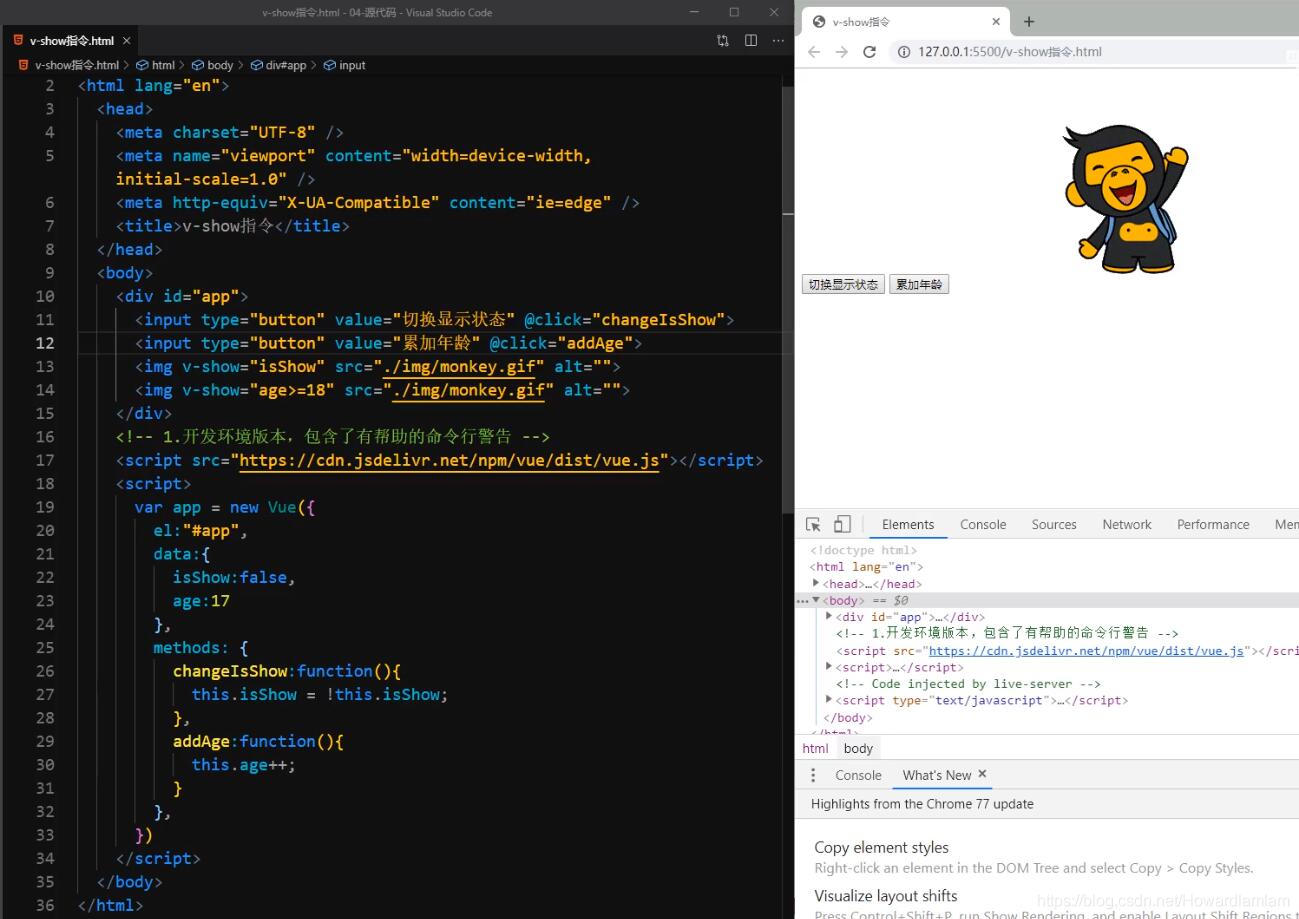Toggle DevTools device toolbar
1299x919 pixels.
click(x=842, y=524)
